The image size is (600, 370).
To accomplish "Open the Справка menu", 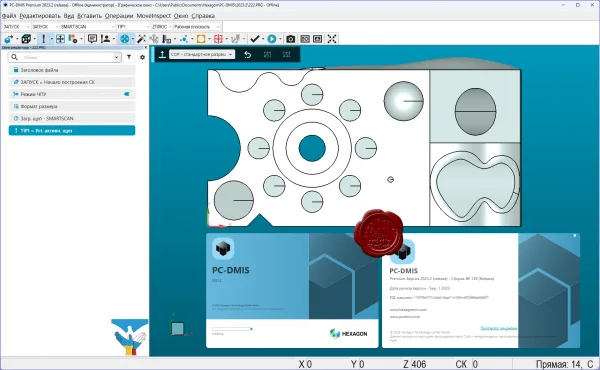I will click(203, 16).
